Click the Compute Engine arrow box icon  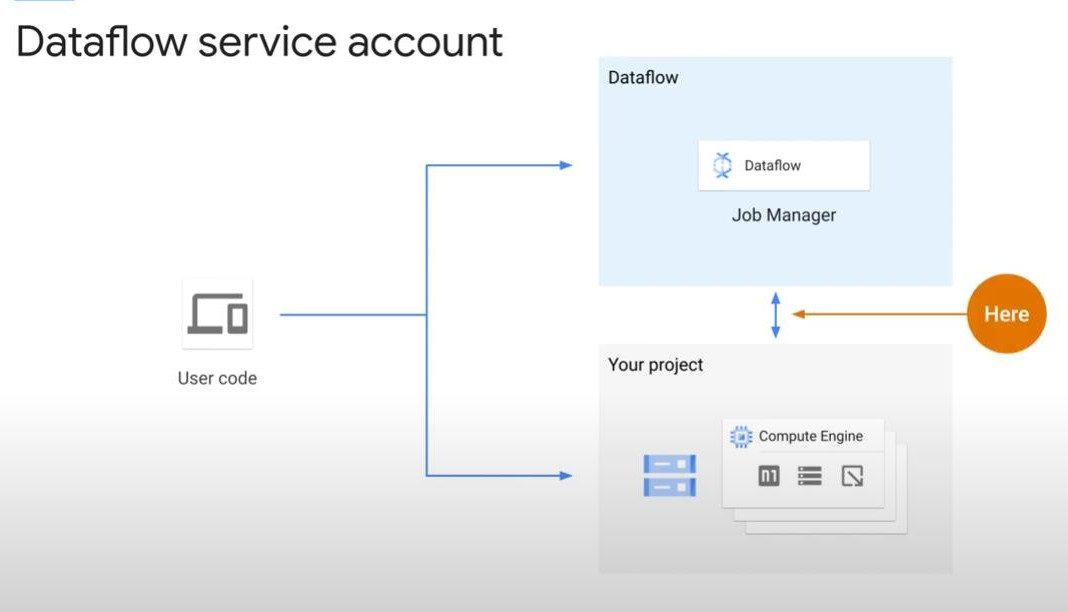click(852, 476)
